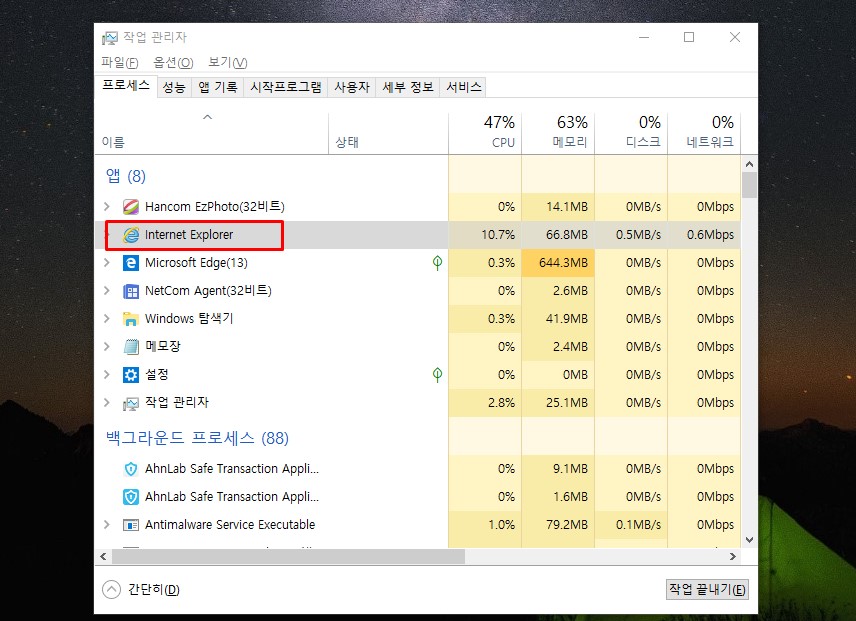Click the 간단히(D) fewer details link
The height and width of the screenshot is (621, 856).
[153, 589]
